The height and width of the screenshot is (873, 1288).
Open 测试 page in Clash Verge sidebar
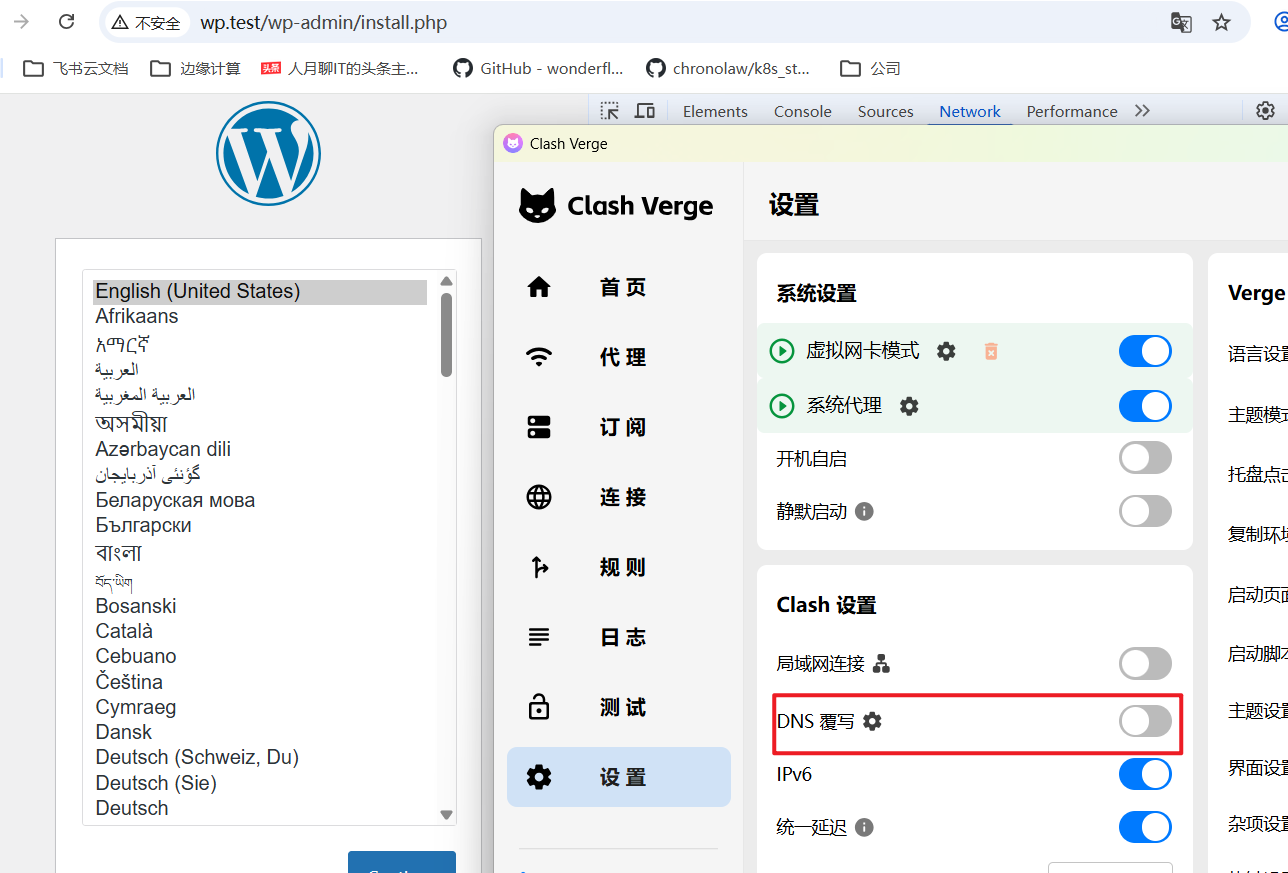pos(619,708)
